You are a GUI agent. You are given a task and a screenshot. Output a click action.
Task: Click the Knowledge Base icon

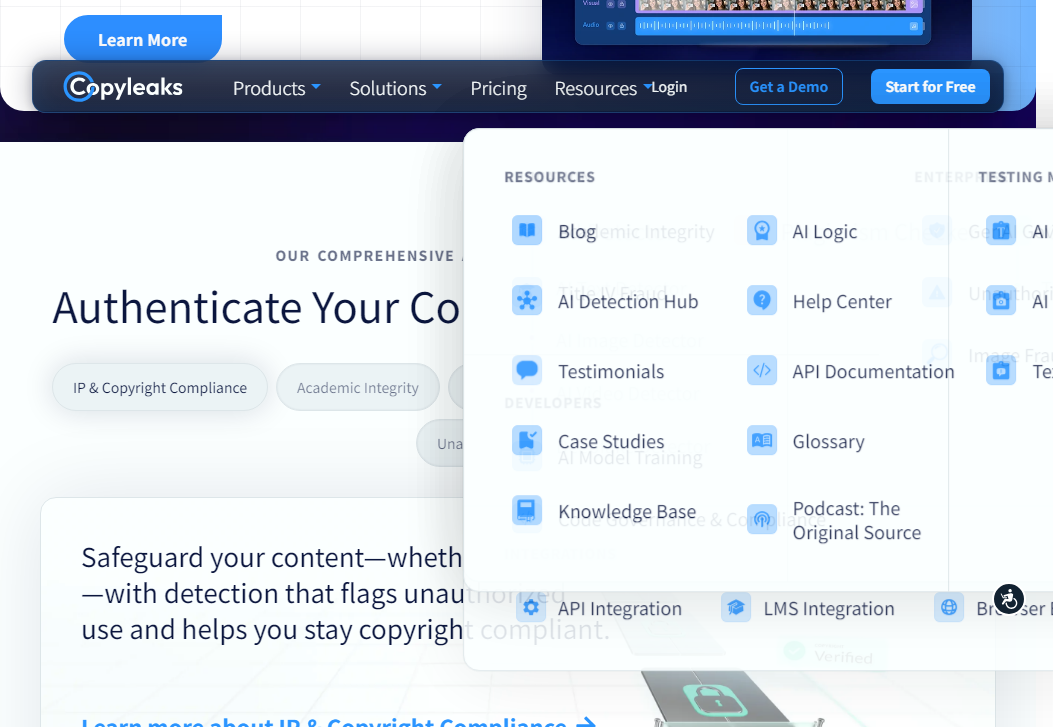coord(527,510)
